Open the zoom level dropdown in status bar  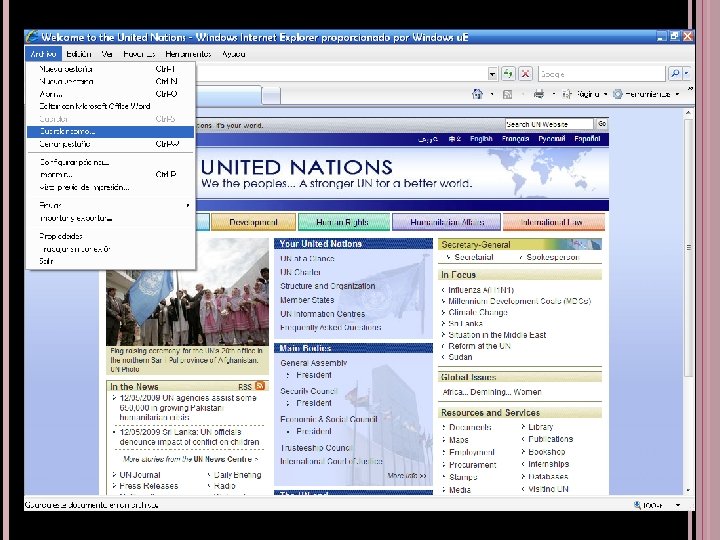(x=678, y=505)
